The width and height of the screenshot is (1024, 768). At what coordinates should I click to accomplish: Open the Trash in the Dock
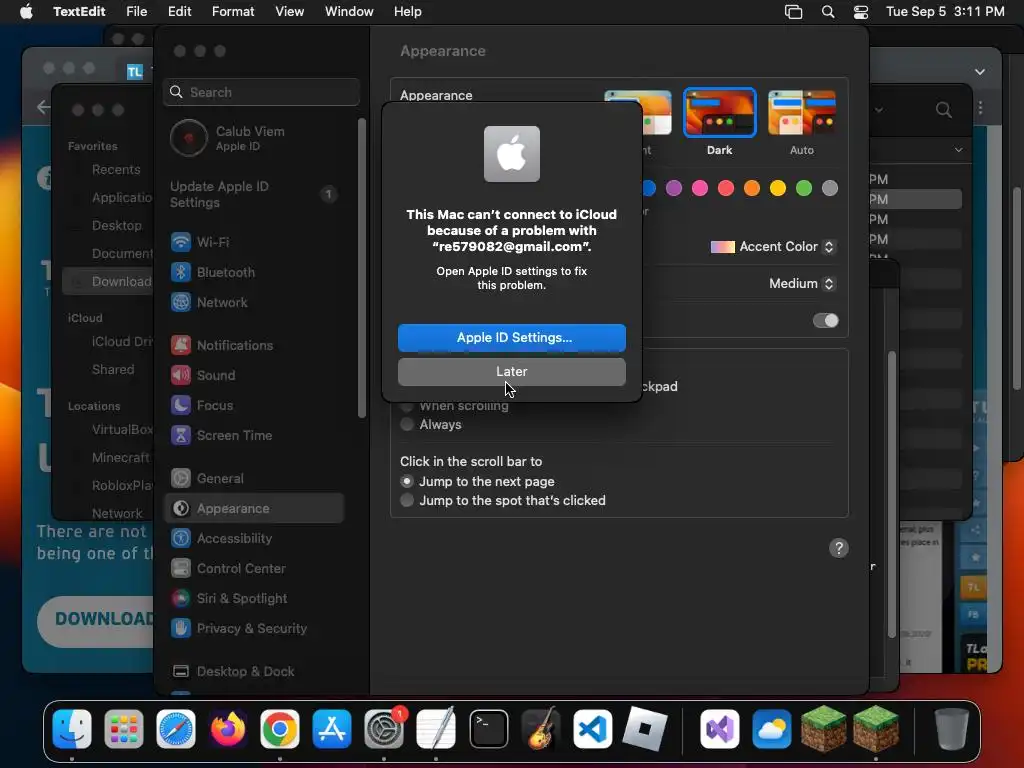pos(952,729)
